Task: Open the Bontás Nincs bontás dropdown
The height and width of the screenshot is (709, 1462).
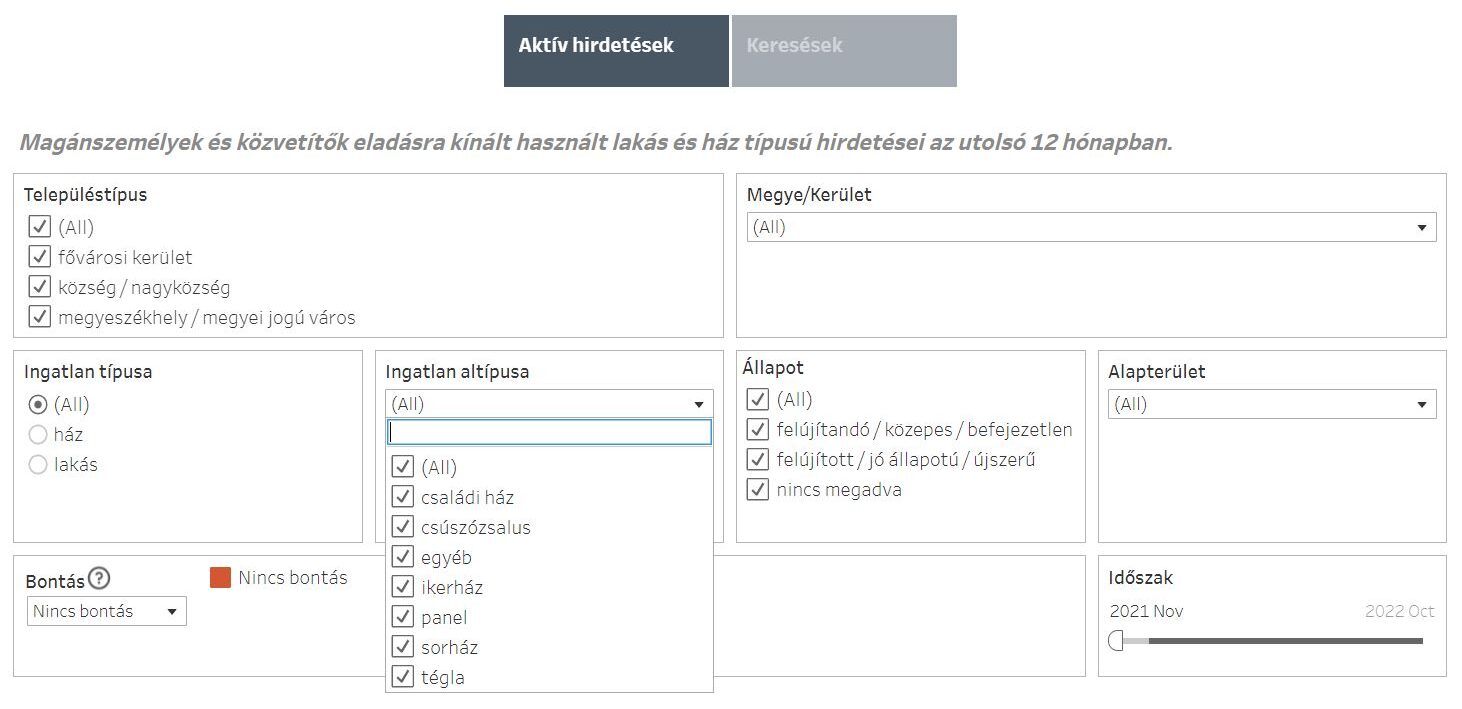Action: click(x=106, y=611)
